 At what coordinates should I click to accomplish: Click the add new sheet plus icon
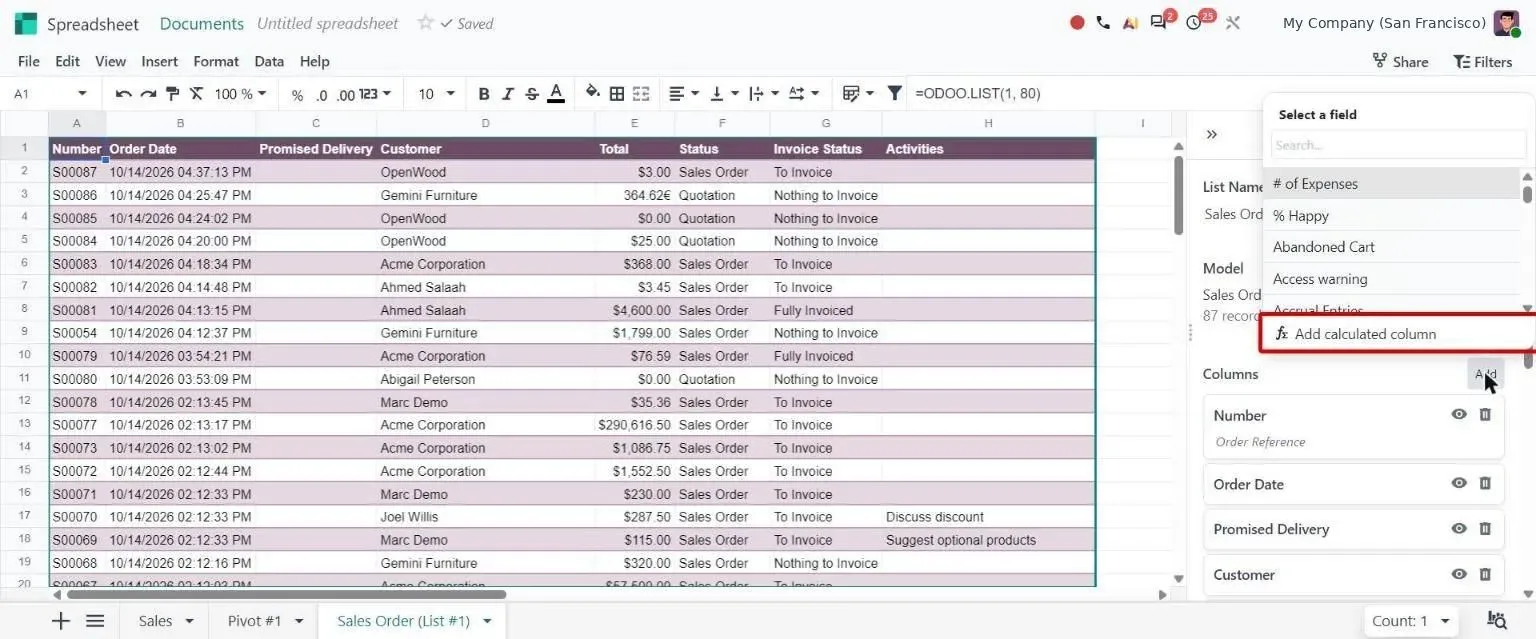point(61,621)
